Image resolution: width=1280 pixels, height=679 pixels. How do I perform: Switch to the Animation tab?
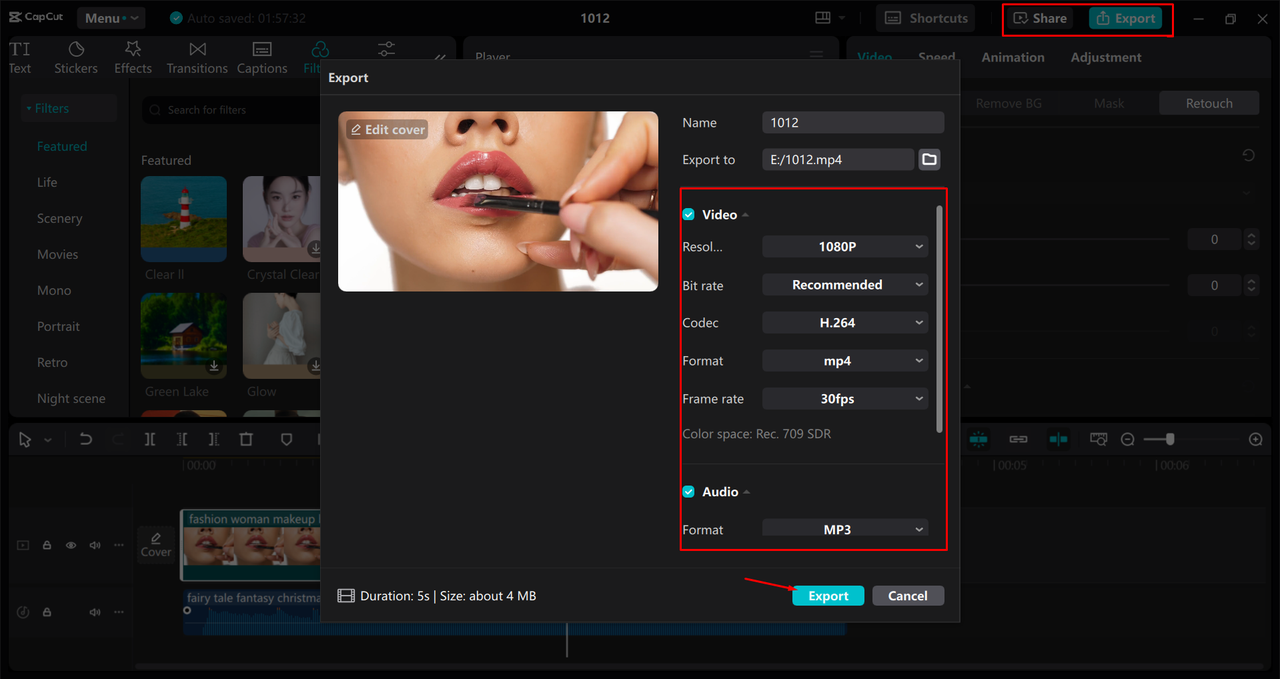[x=1013, y=57]
